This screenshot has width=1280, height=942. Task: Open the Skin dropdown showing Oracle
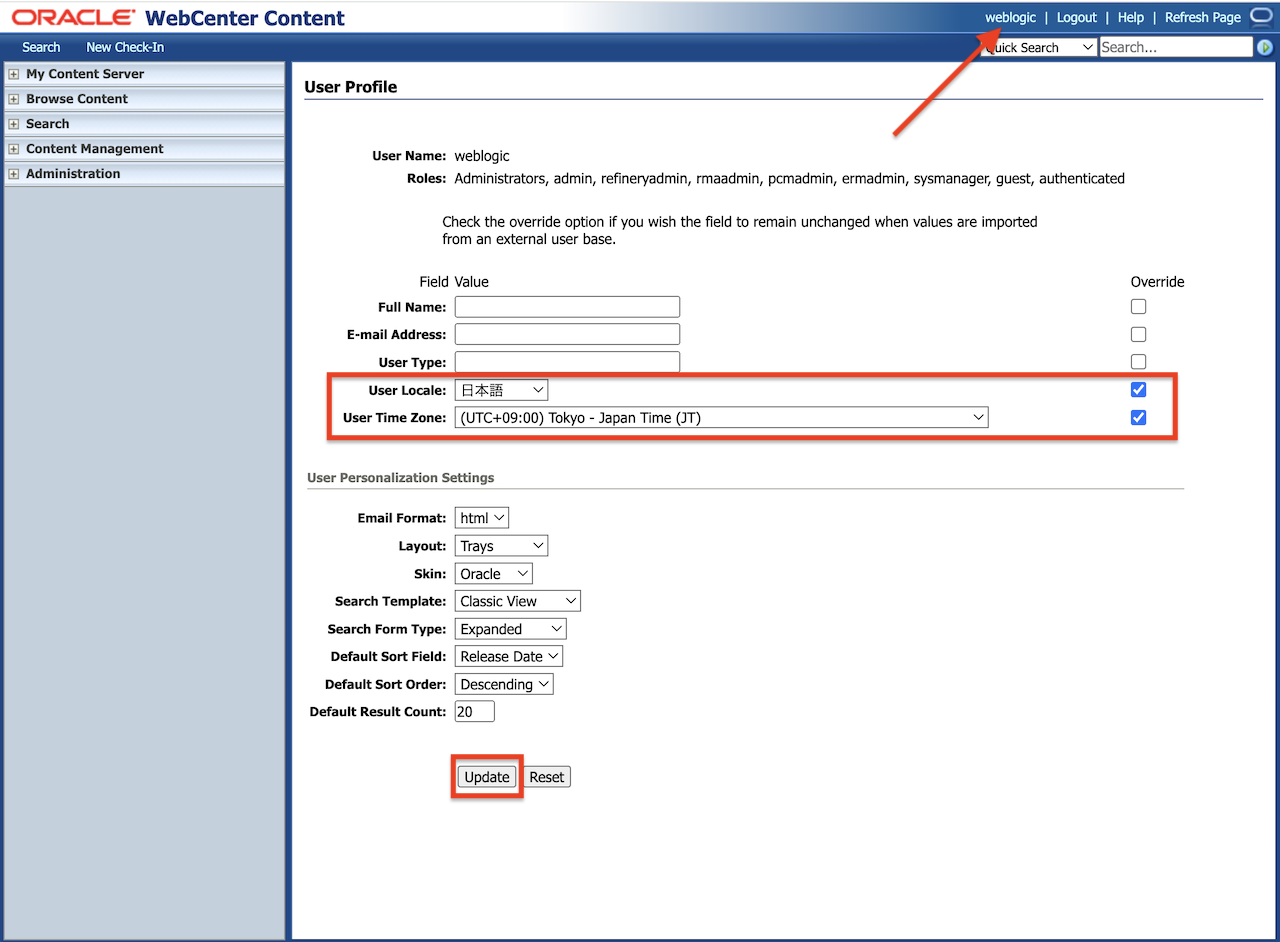494,574
